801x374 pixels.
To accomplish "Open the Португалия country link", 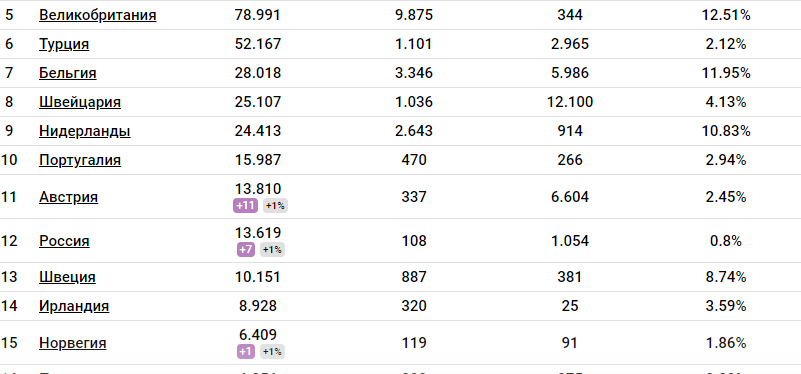I will click(80, 160).
